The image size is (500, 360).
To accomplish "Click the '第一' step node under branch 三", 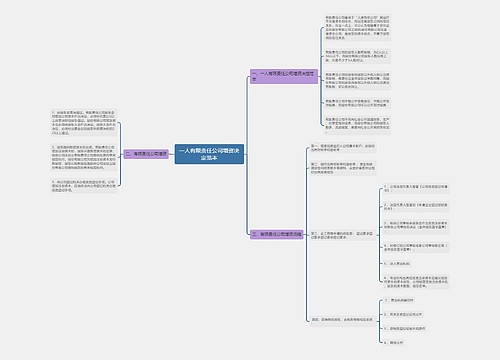I will point(343,148).
